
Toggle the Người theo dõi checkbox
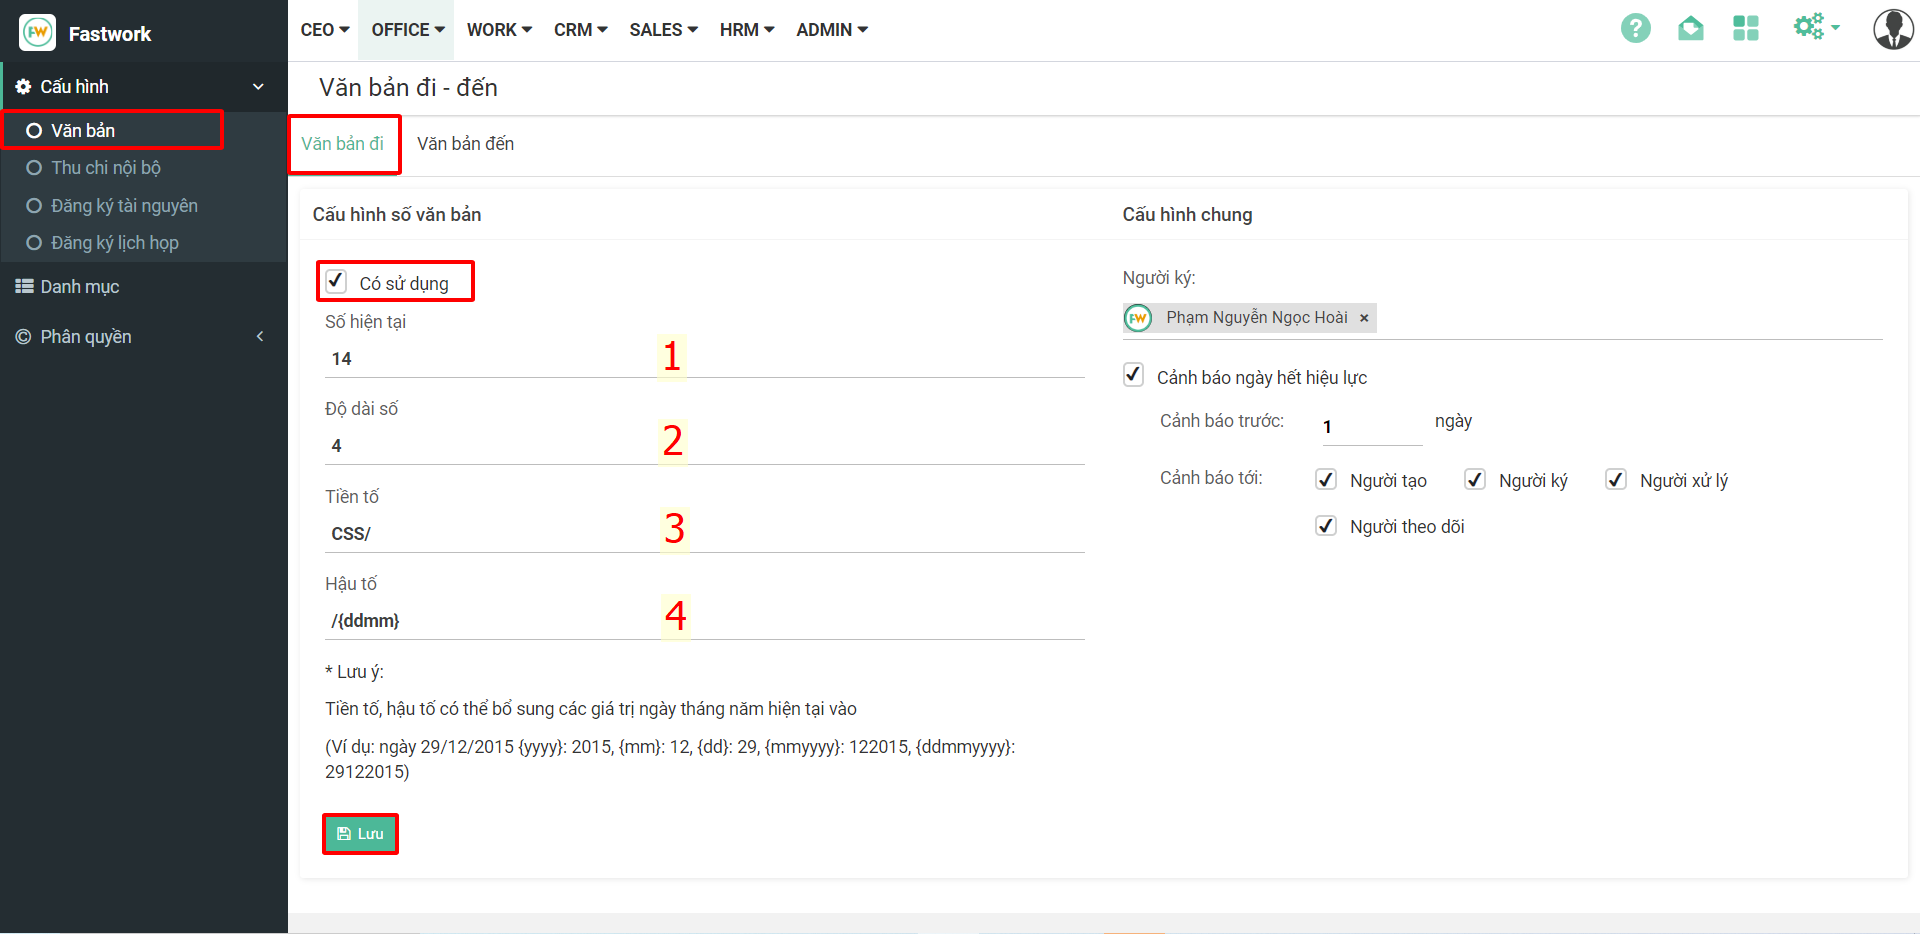point(1326,526)
